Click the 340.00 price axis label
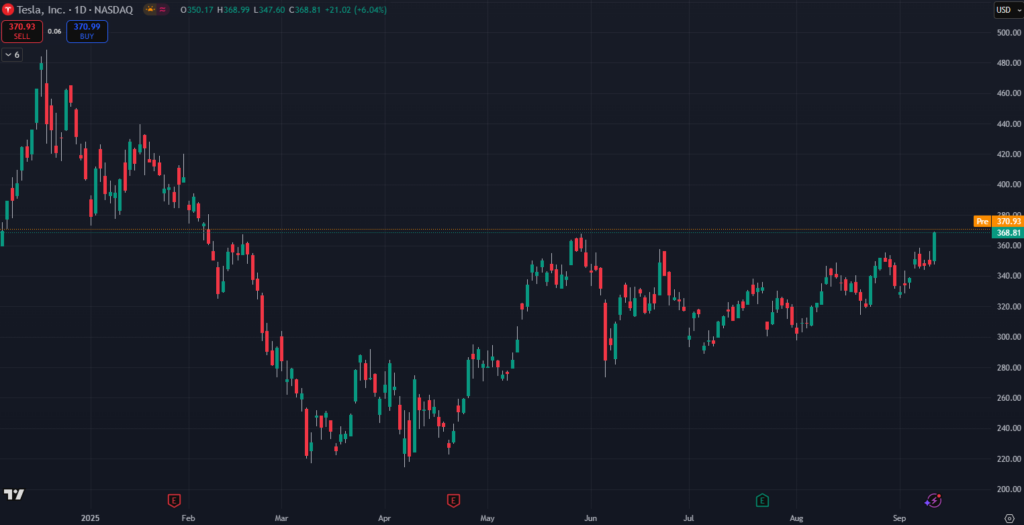The height and width of the screenshot is (525, 1024). pyautogui.click(x=1008, y=276)
